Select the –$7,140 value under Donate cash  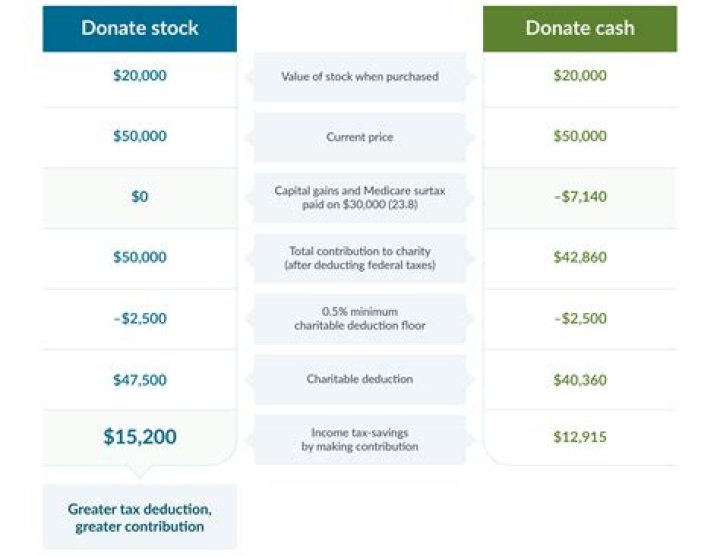point(580,197)
